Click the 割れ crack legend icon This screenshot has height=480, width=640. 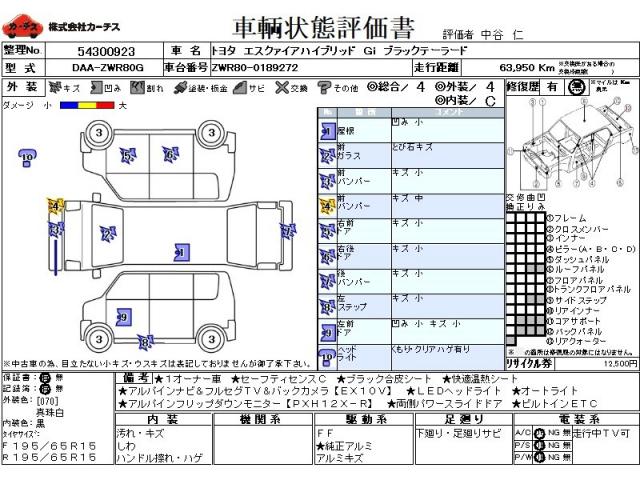click(137, 87)
